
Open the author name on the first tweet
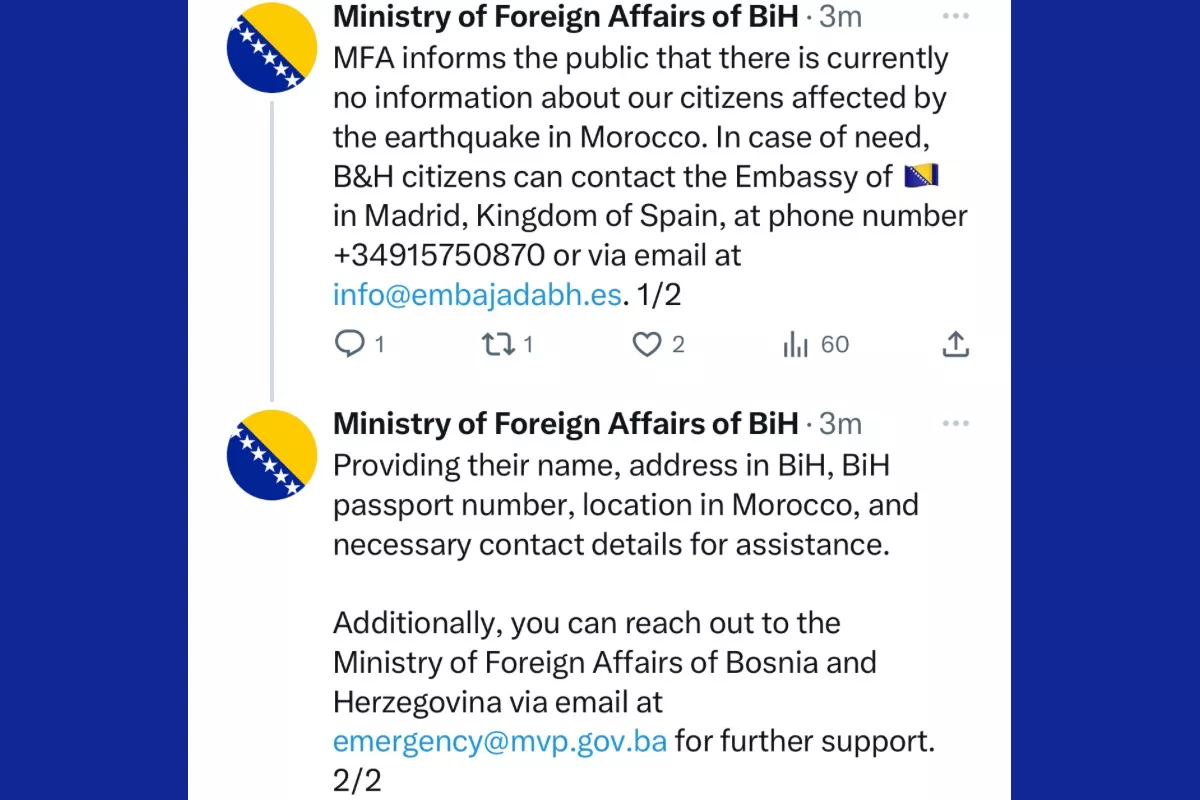coord(565,17)
